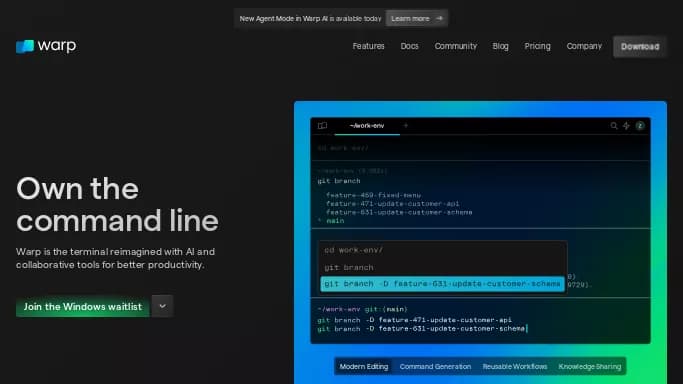Viewport: 683px width, 384px height.
Task: Select the ~/work-env terminal tab
Action: 367,126
